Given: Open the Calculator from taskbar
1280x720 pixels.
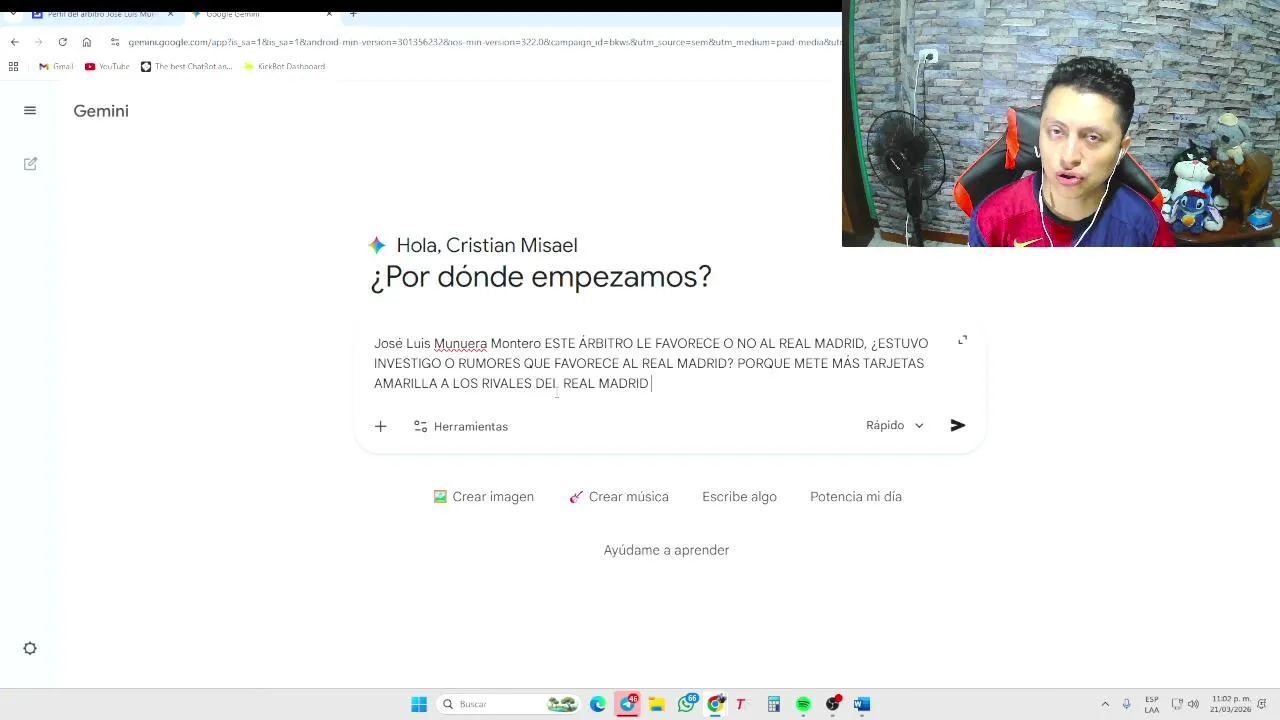Looking at the screenshot, I should [773, 704].
